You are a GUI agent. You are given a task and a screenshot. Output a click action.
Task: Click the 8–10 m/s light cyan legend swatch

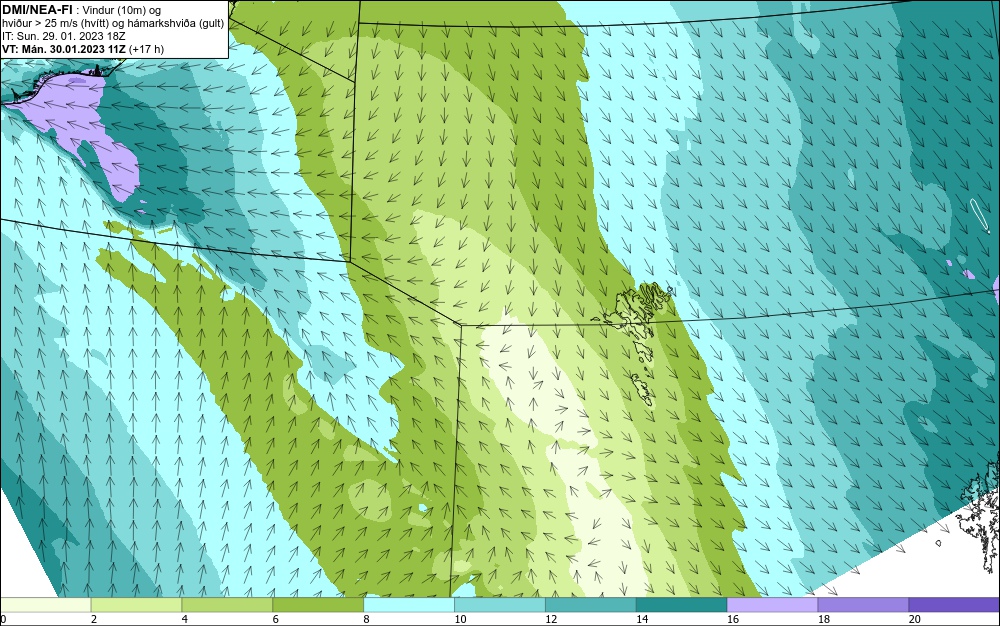coord(409,605)
